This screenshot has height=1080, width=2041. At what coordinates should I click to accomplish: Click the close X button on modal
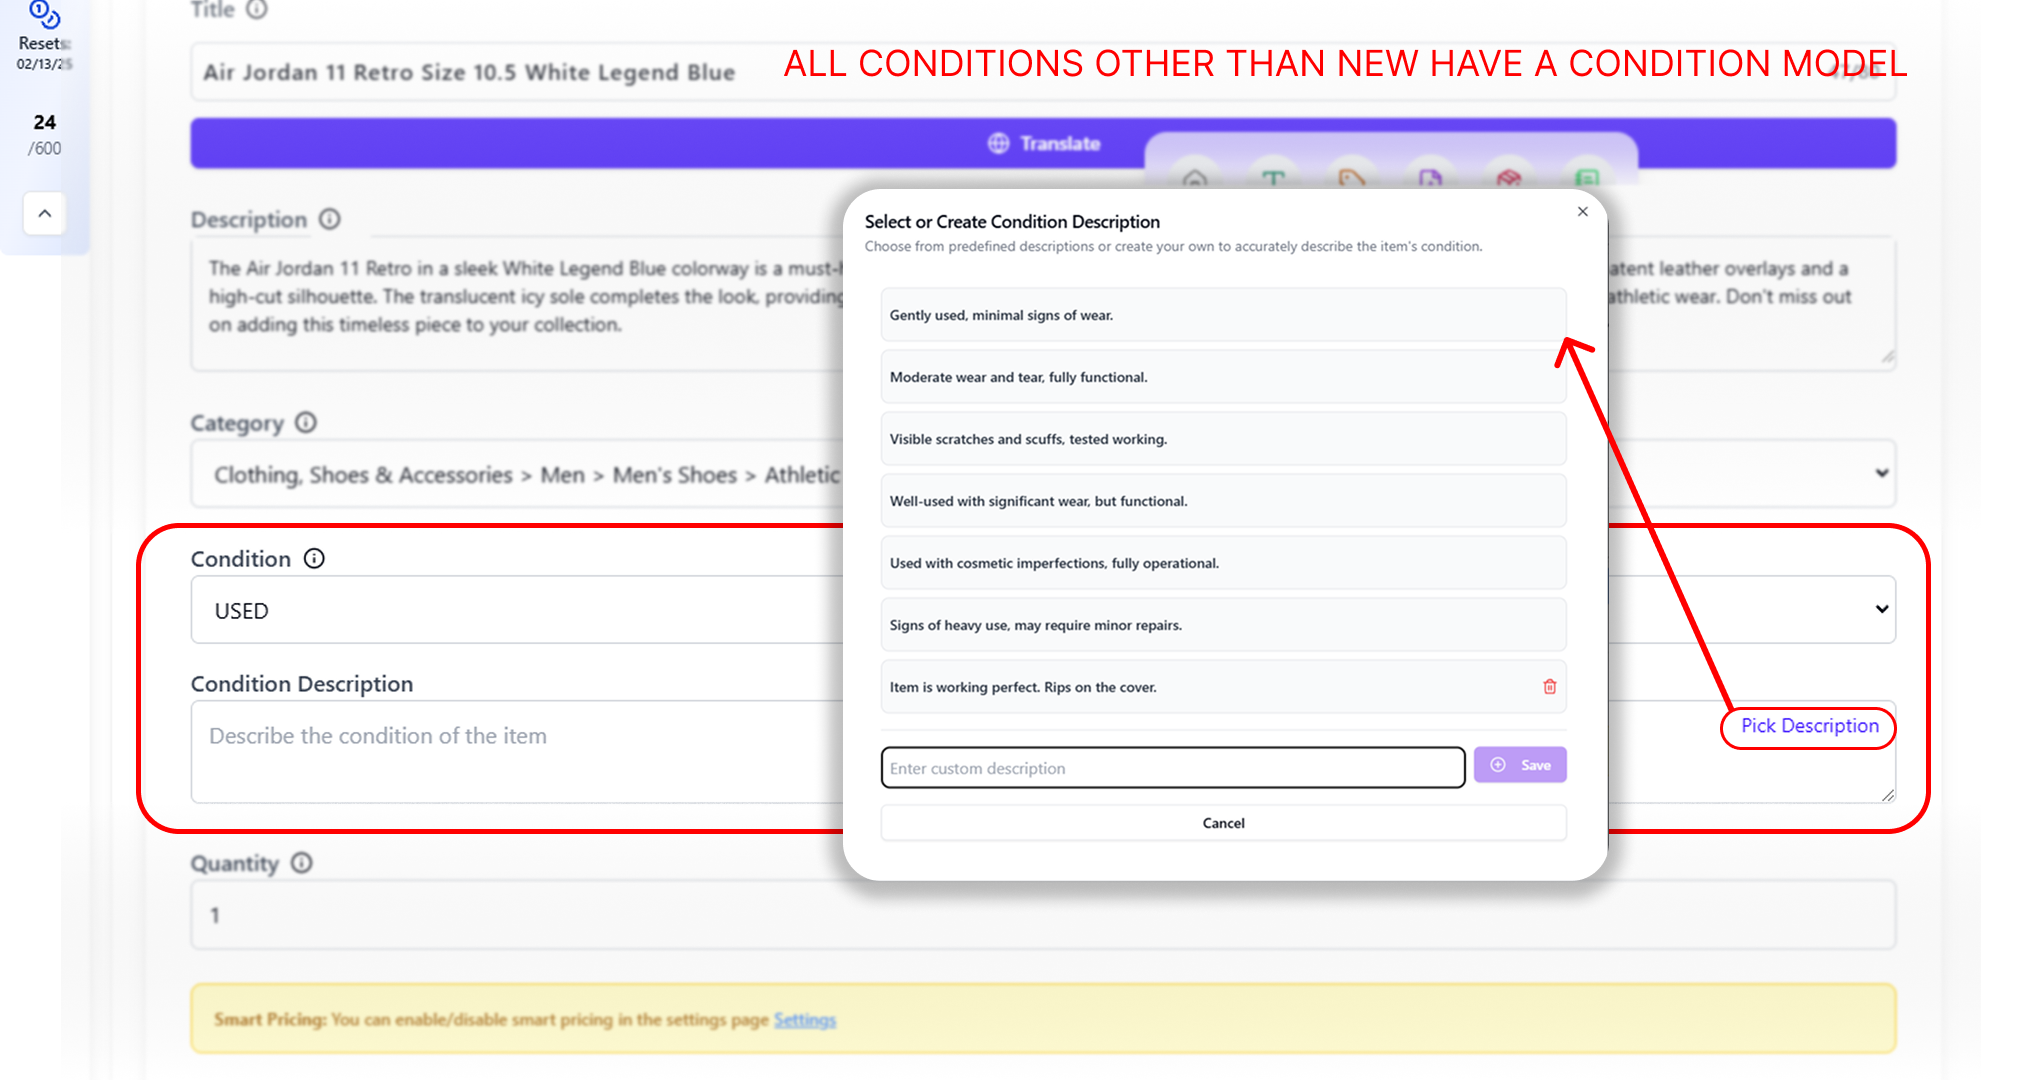click(1582, 211)
